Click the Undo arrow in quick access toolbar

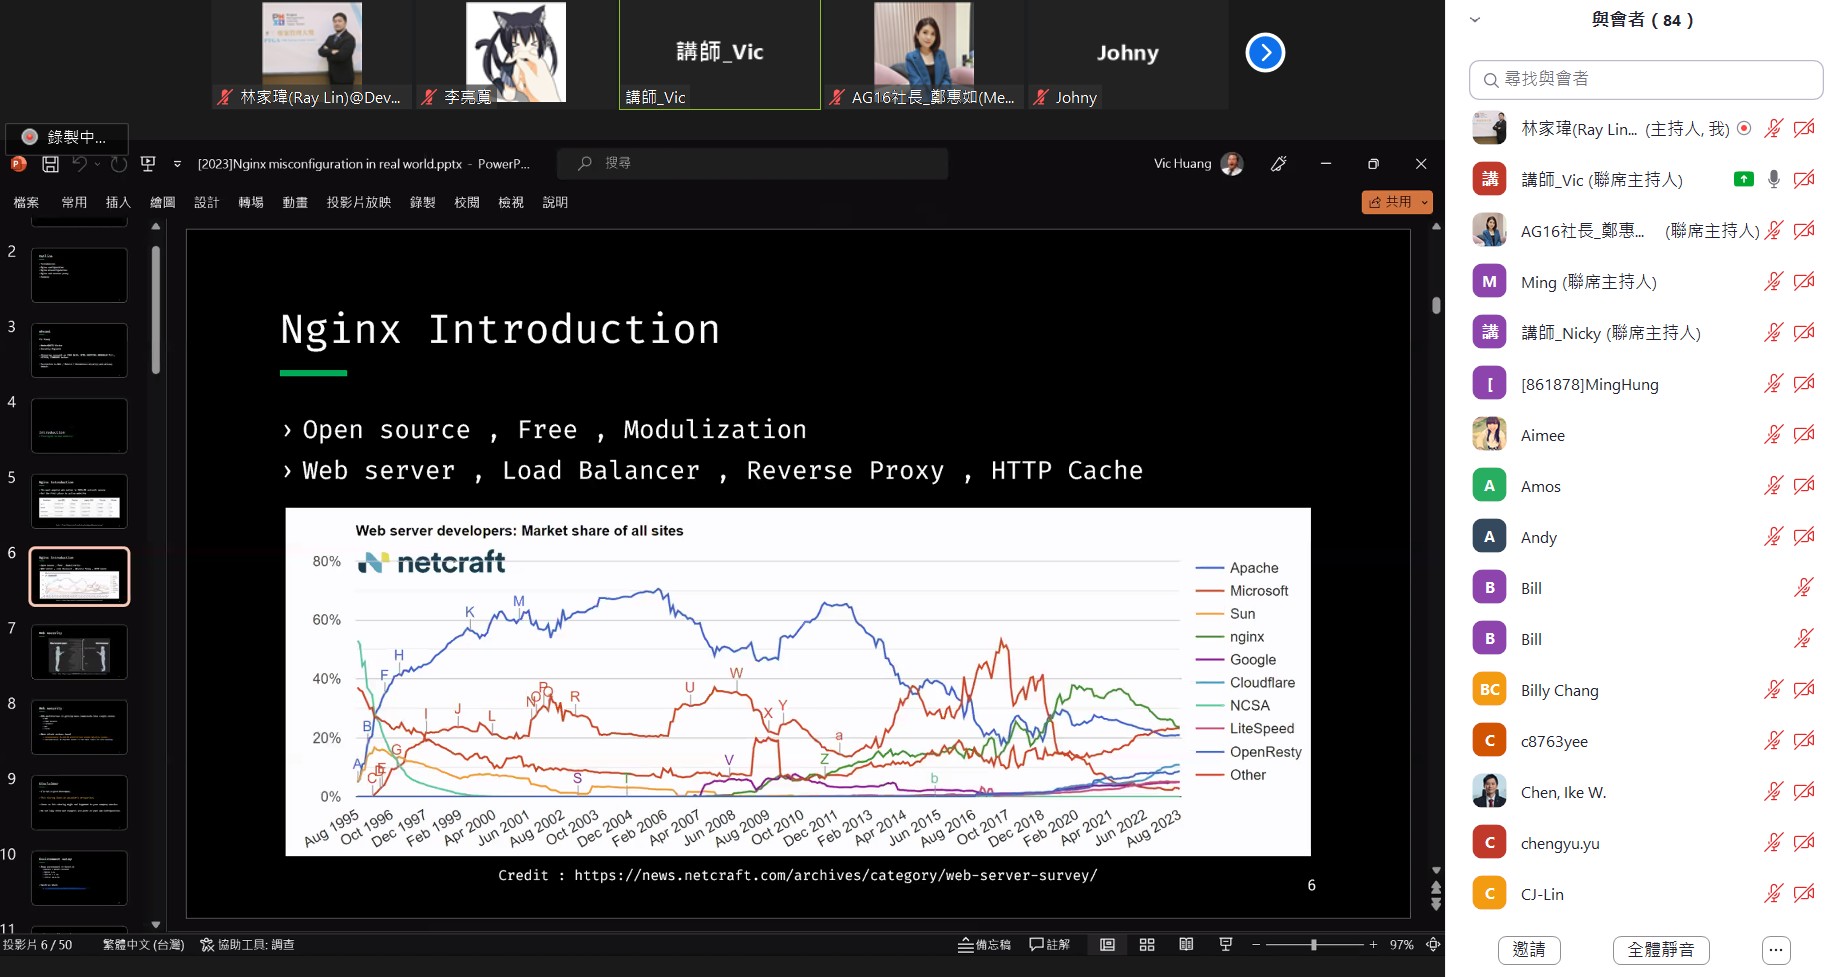(x=80, y=164)
